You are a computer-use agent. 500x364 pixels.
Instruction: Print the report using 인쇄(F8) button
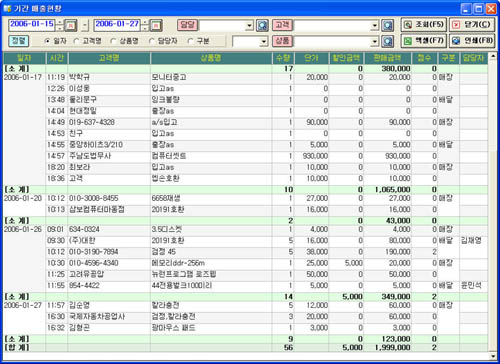click(472, 41)
